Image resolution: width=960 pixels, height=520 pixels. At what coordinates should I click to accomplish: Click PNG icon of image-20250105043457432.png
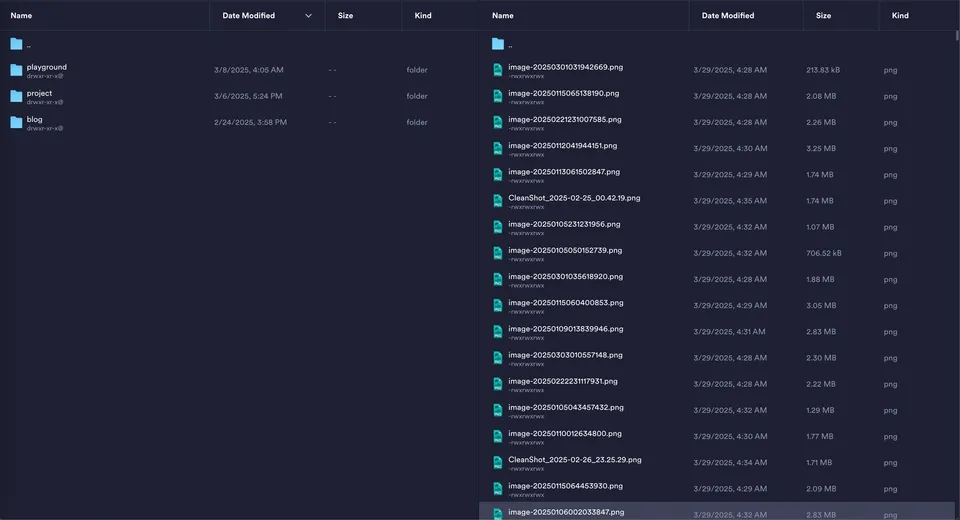click(x=498, y=410)
